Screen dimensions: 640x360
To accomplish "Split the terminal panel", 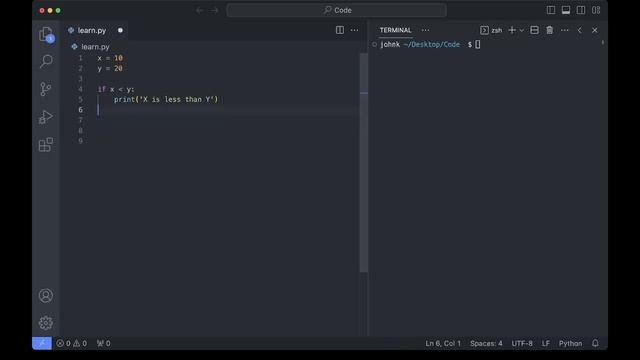I will 534,30.
